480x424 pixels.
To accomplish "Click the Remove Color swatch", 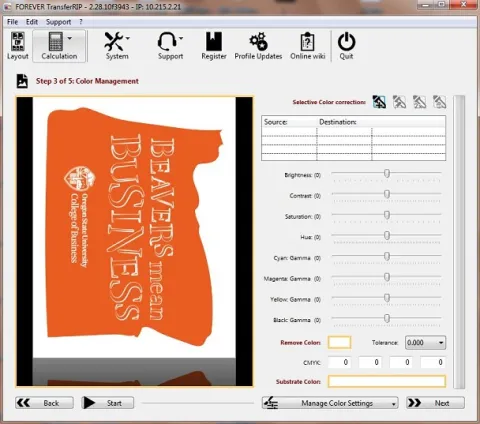I will pyautogui.click(x=339, y=342).
